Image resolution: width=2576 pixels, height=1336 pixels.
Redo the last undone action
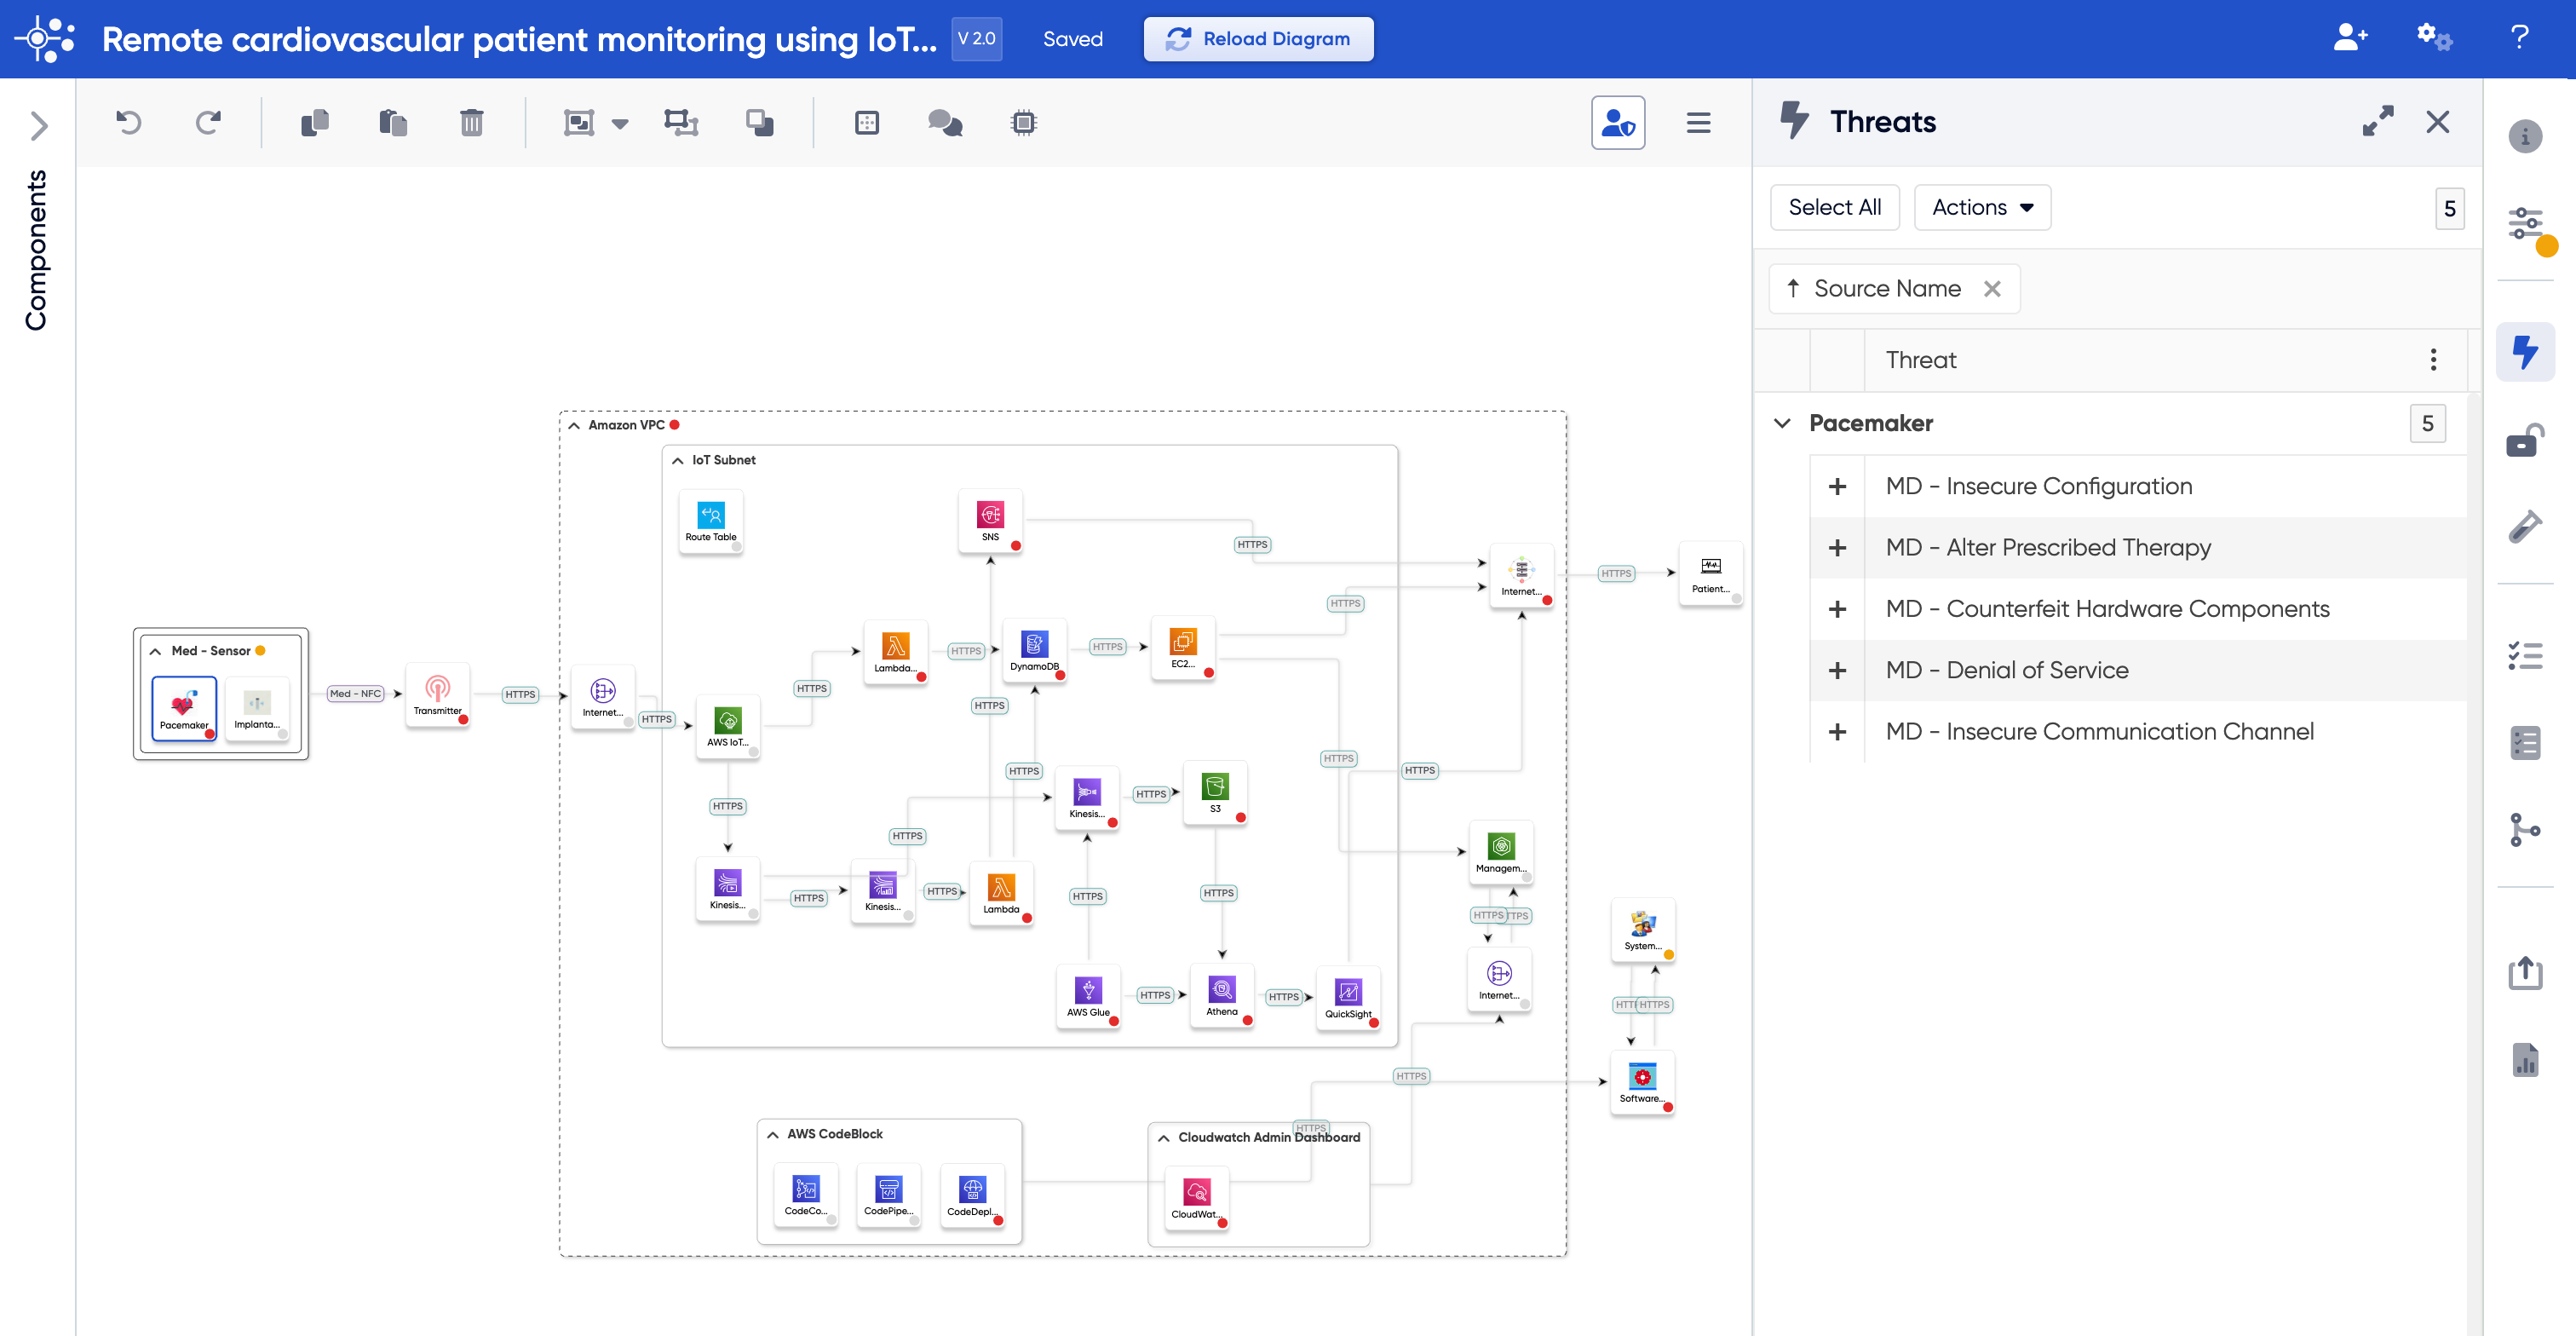208,123
